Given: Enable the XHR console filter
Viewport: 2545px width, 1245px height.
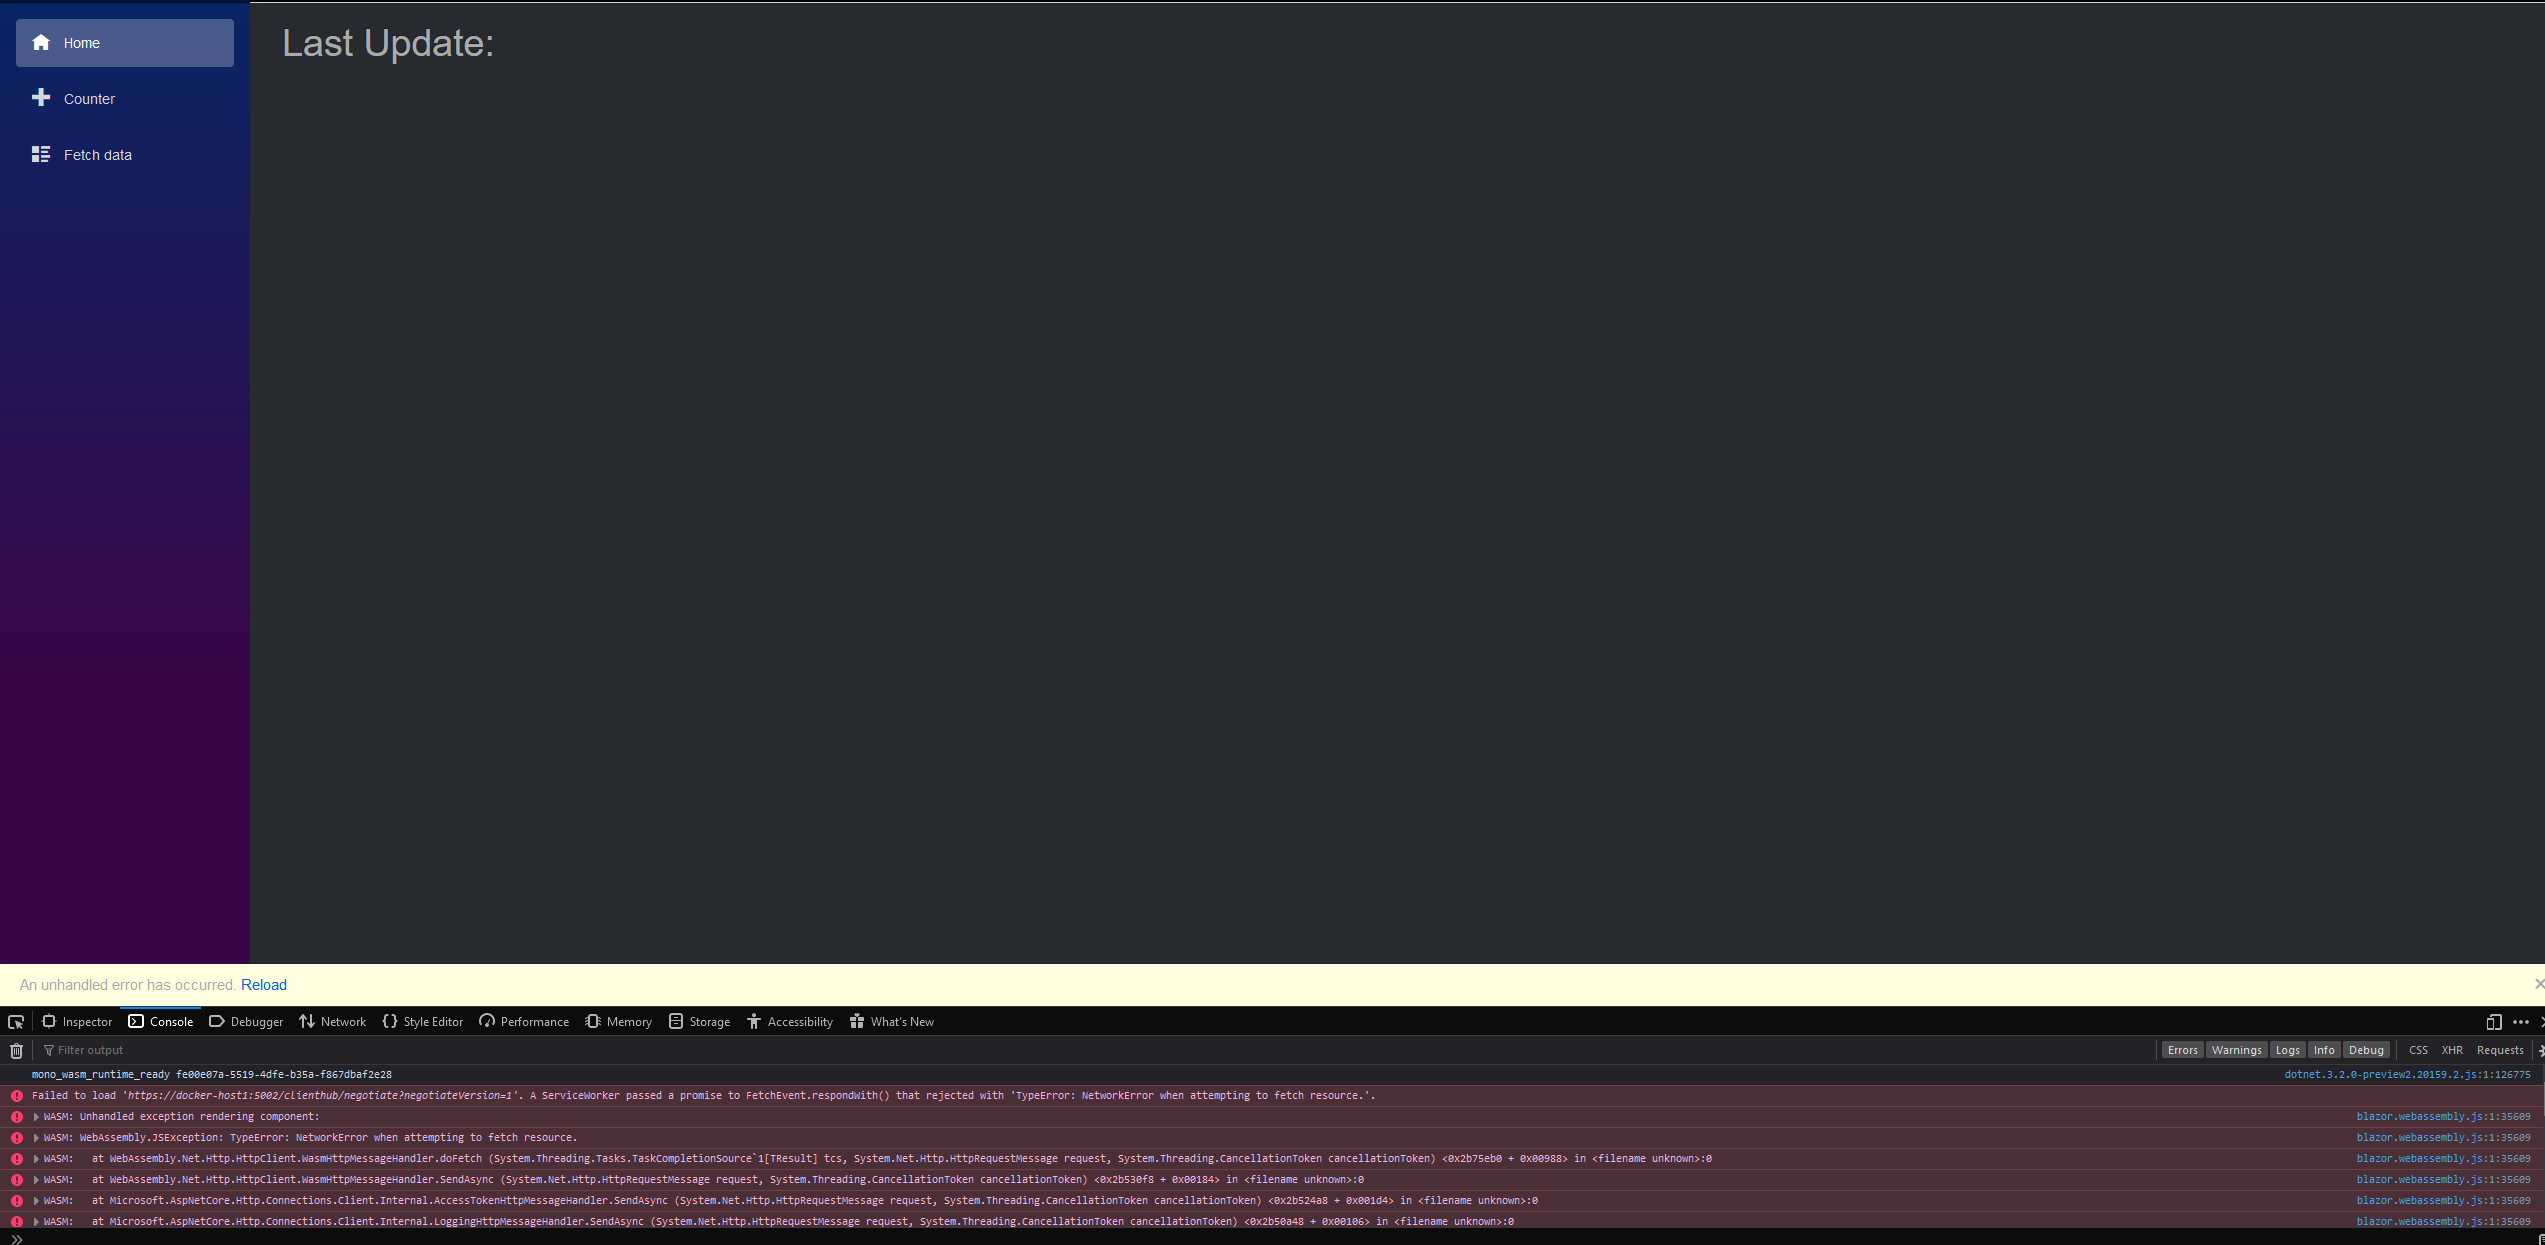Looking at the screenshot, I should (x=2452, y=1049).
